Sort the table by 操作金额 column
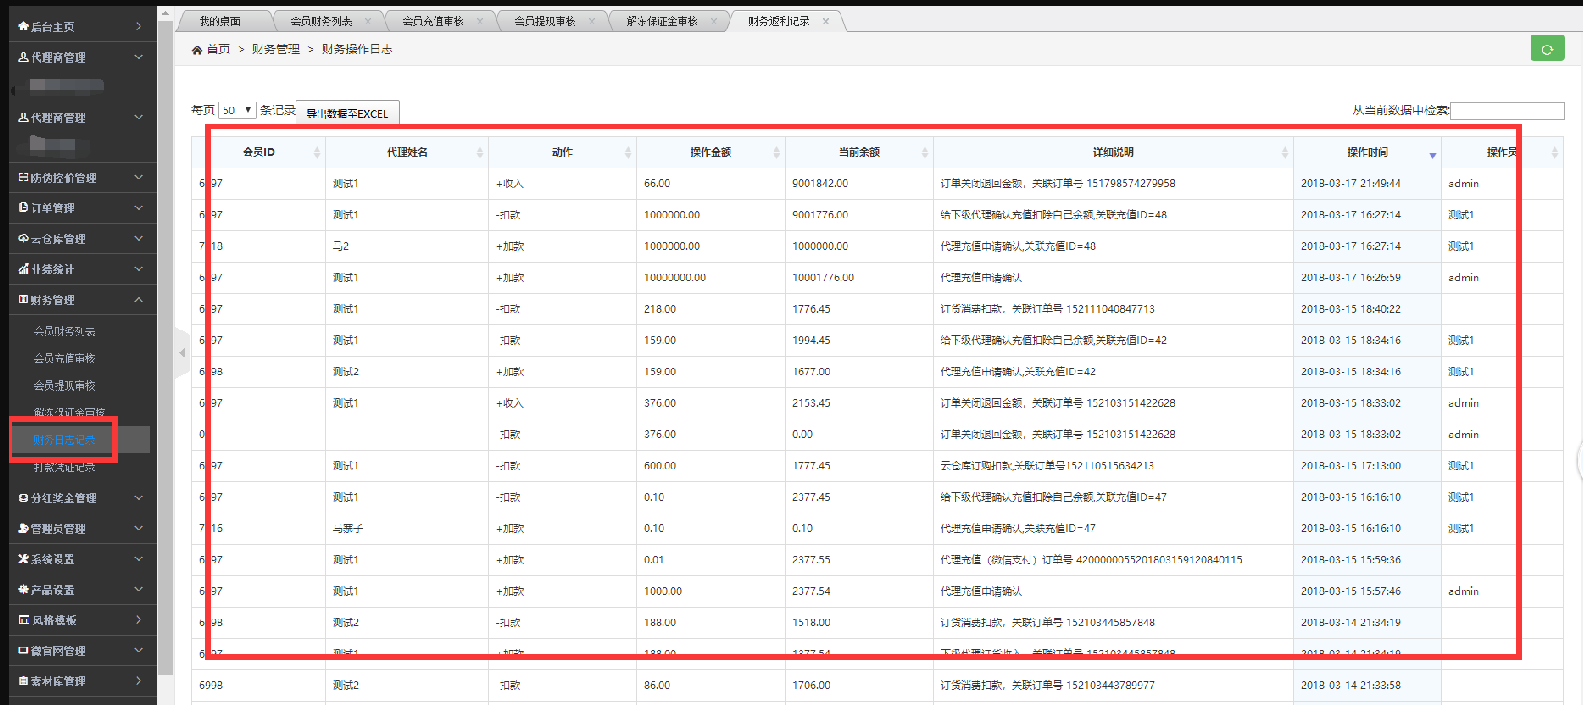 point(710,152)
